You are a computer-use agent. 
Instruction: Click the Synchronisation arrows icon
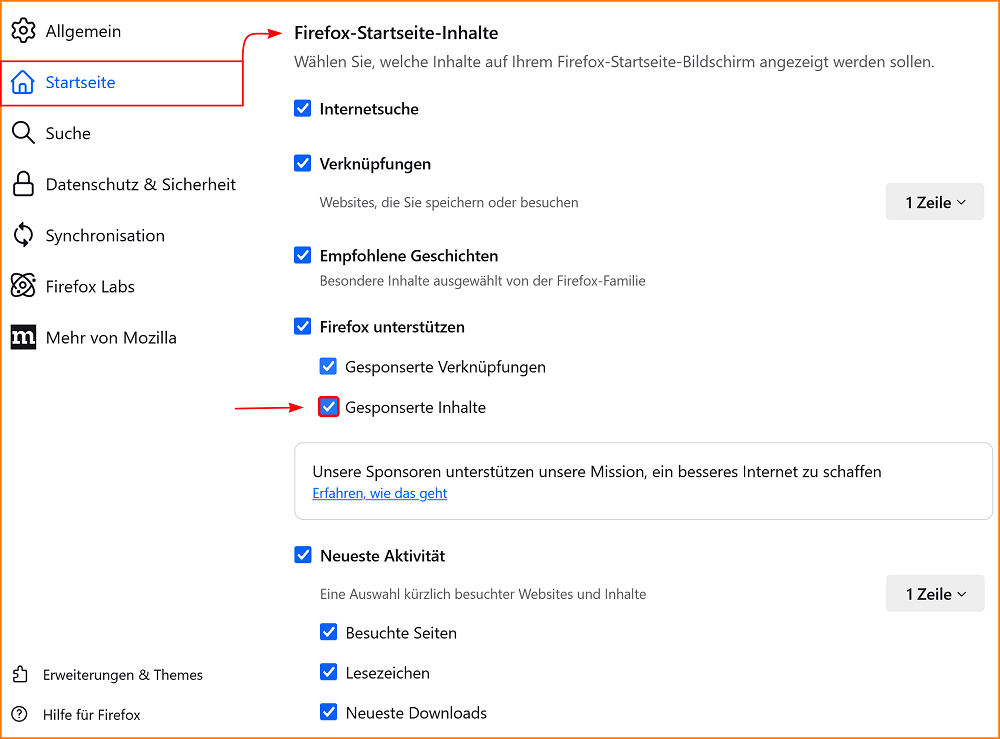pos(23,236)
